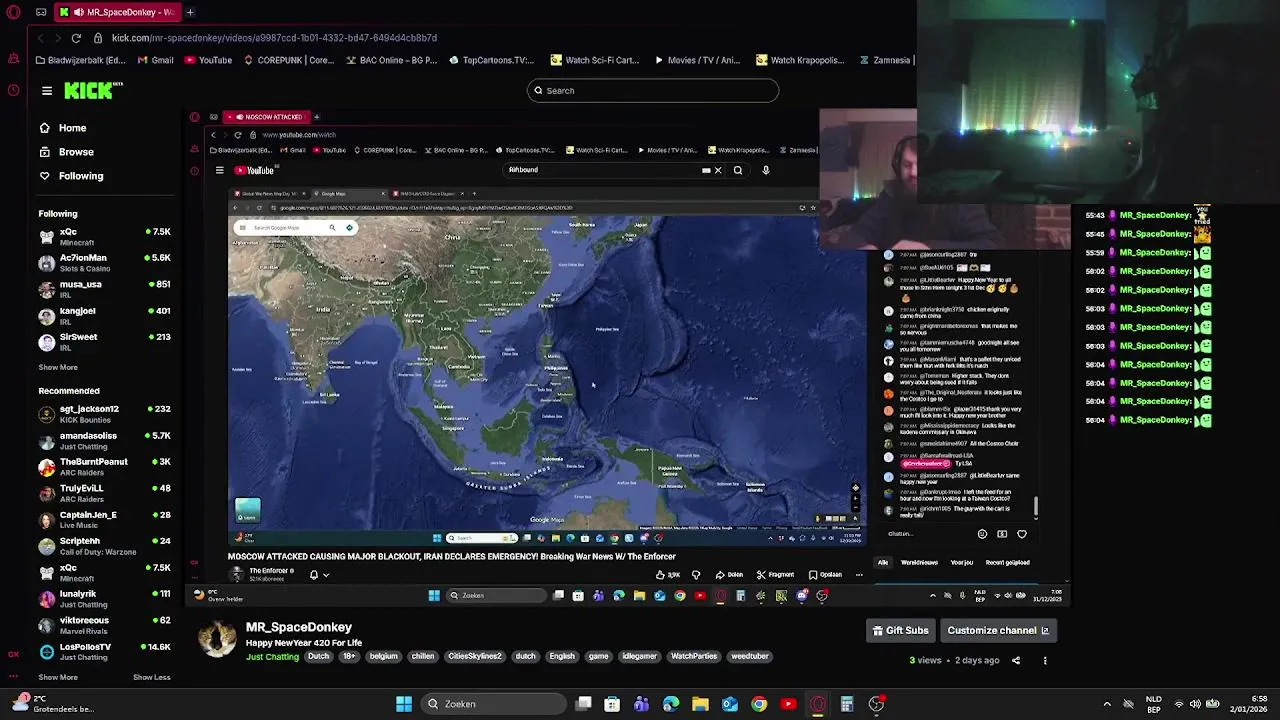Viewport: 1280px width, 720px height.
Task: Open the Opera main menu logo
Action: (13, 12)
